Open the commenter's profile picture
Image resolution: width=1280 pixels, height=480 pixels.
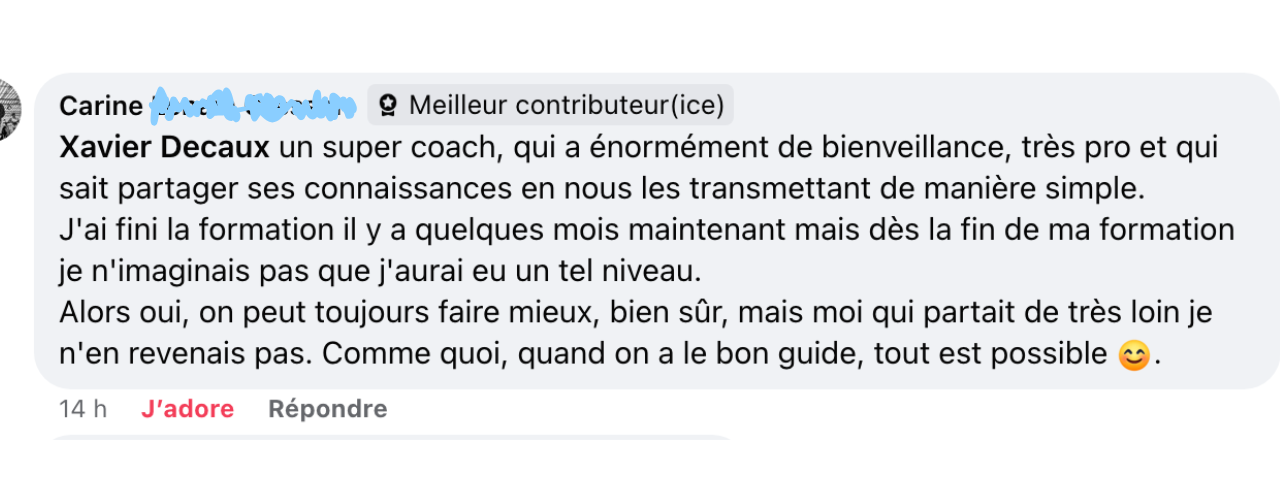click(x=10, y=107)
